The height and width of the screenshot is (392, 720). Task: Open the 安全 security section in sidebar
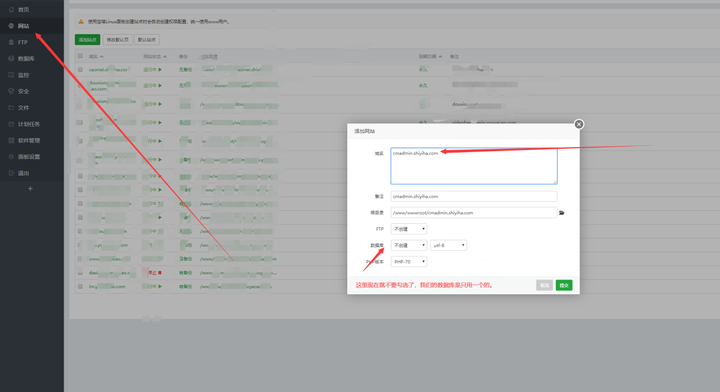tap(19, 91)
